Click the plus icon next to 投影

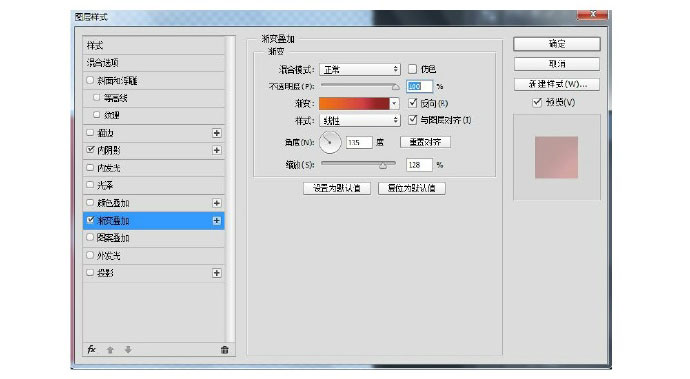217,273
